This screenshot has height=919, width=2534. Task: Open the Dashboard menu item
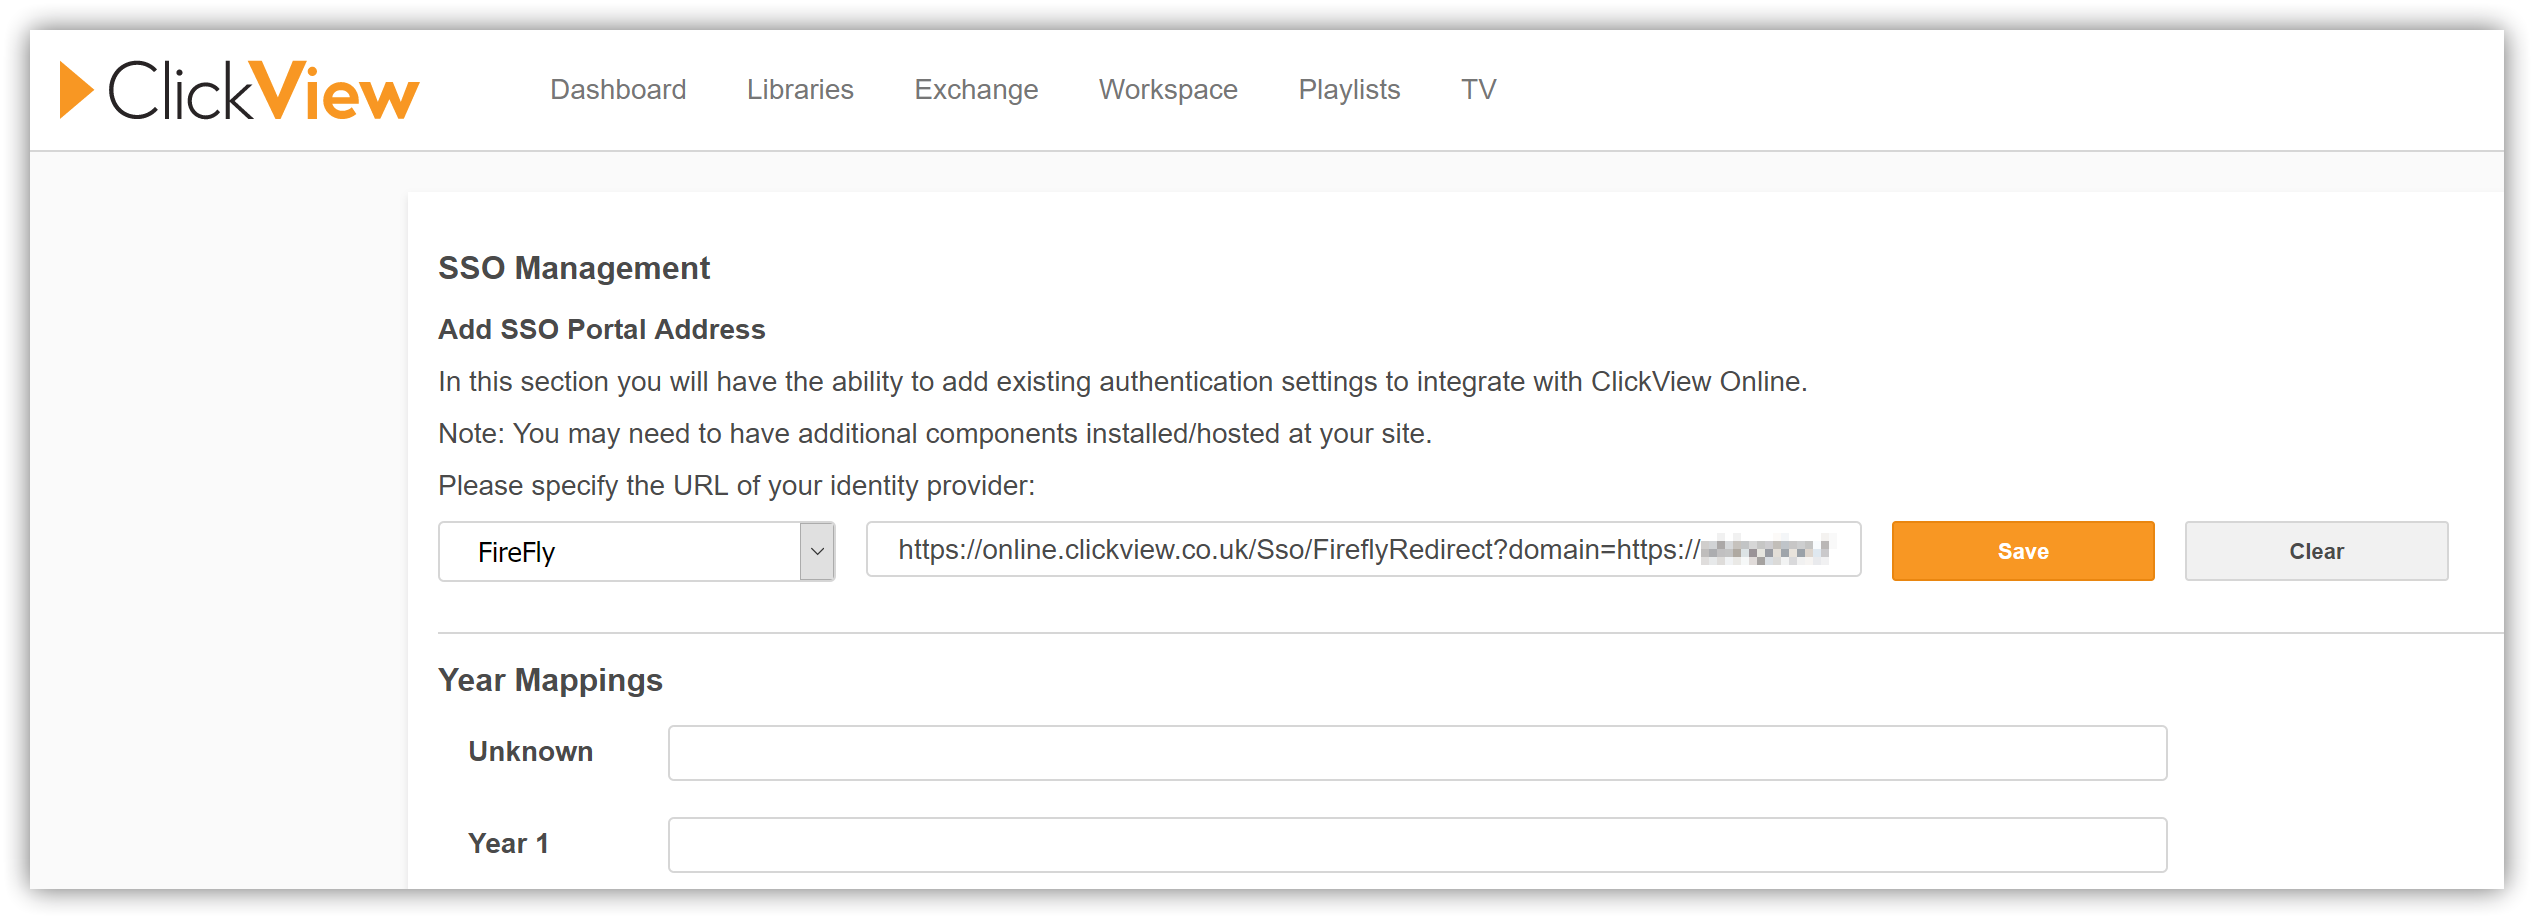[618, 90]
